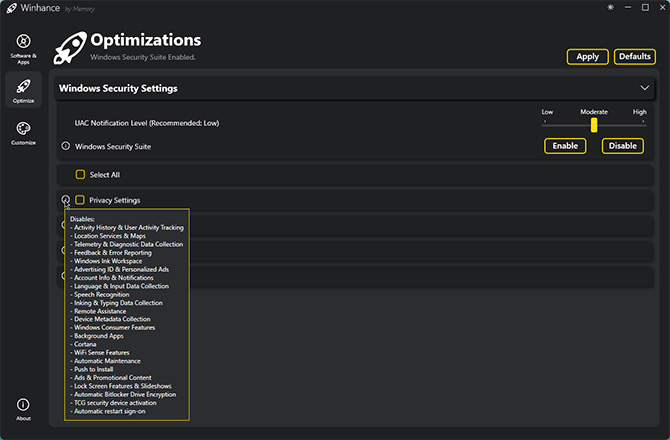Click the Privacy Settings label

coord(115,200)
